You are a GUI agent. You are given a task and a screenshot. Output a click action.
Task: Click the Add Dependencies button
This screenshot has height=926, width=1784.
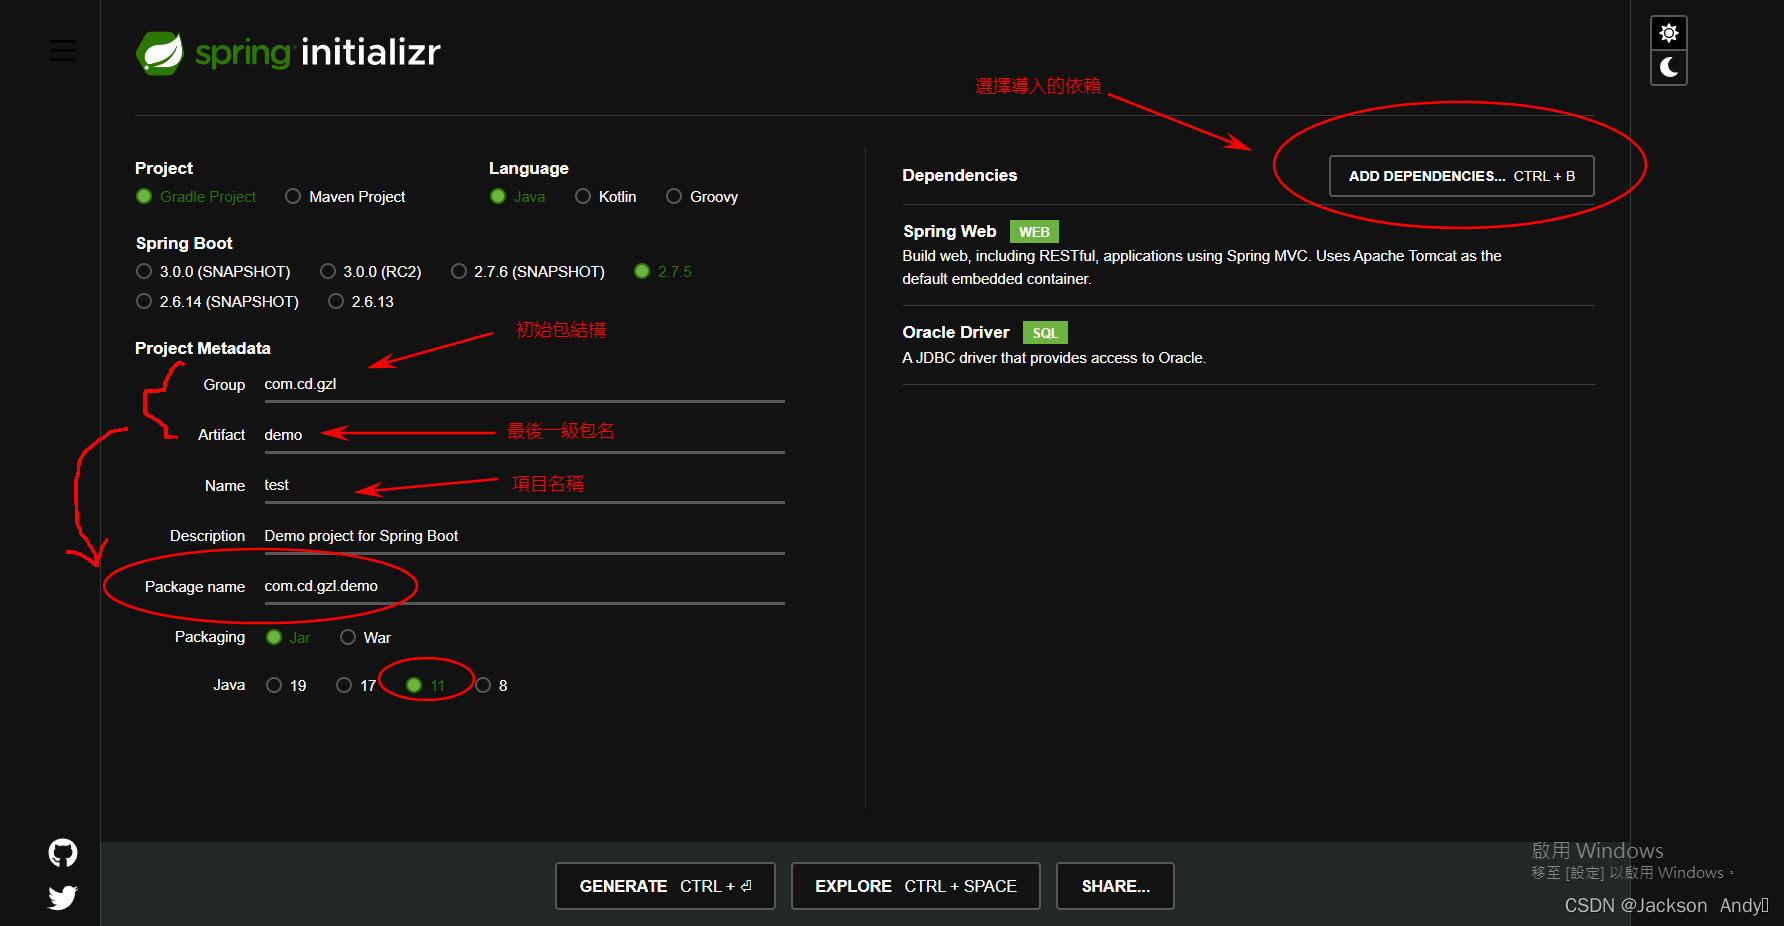(1461, 176)
